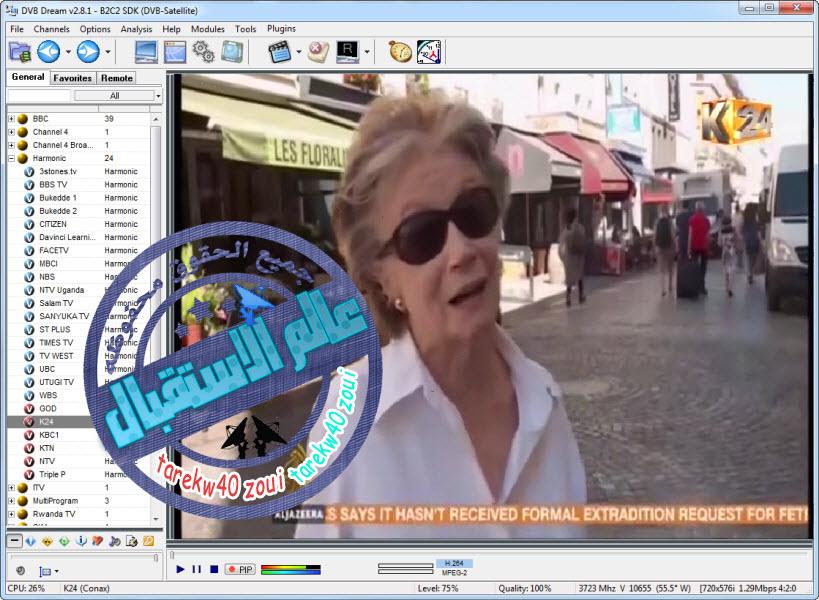819x600 pixels.
Task: Open the channel list folder toolbar icon
Action: 20,52
